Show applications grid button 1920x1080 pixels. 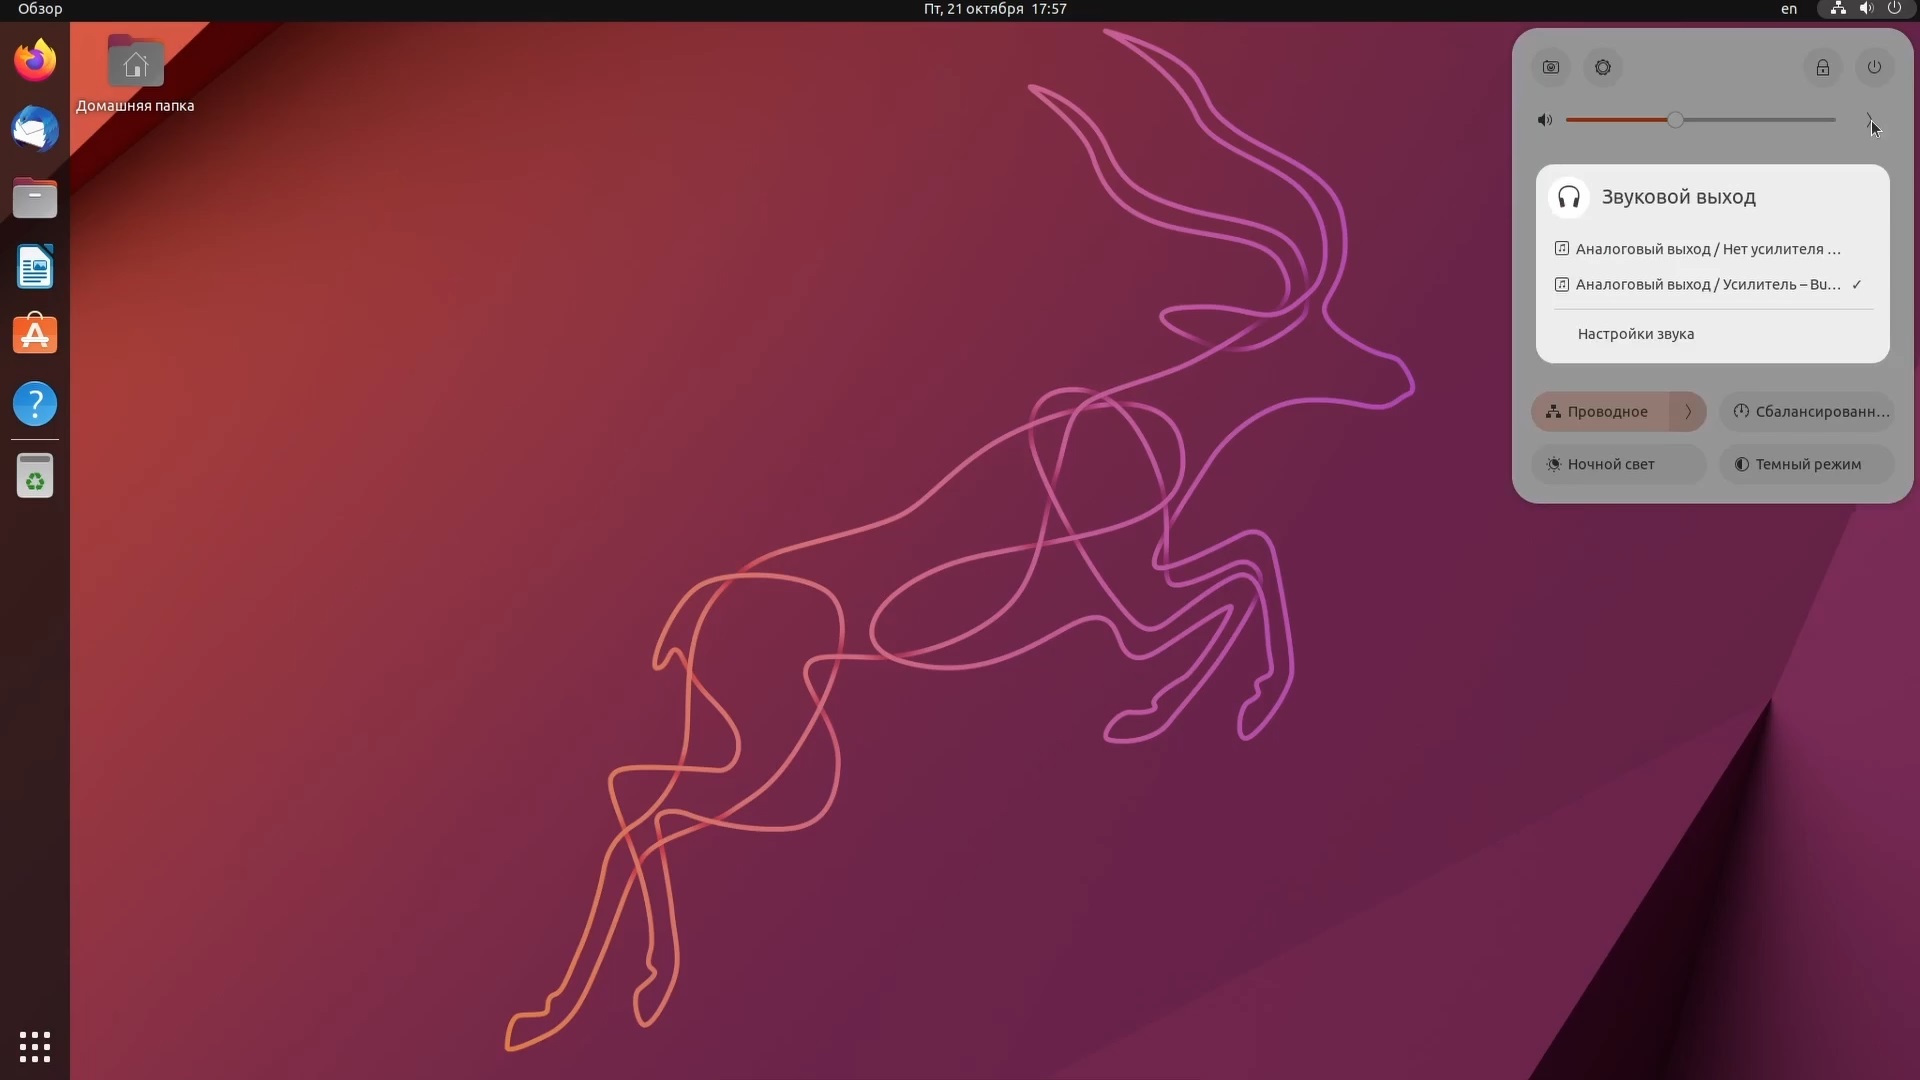coord(35,1046)
